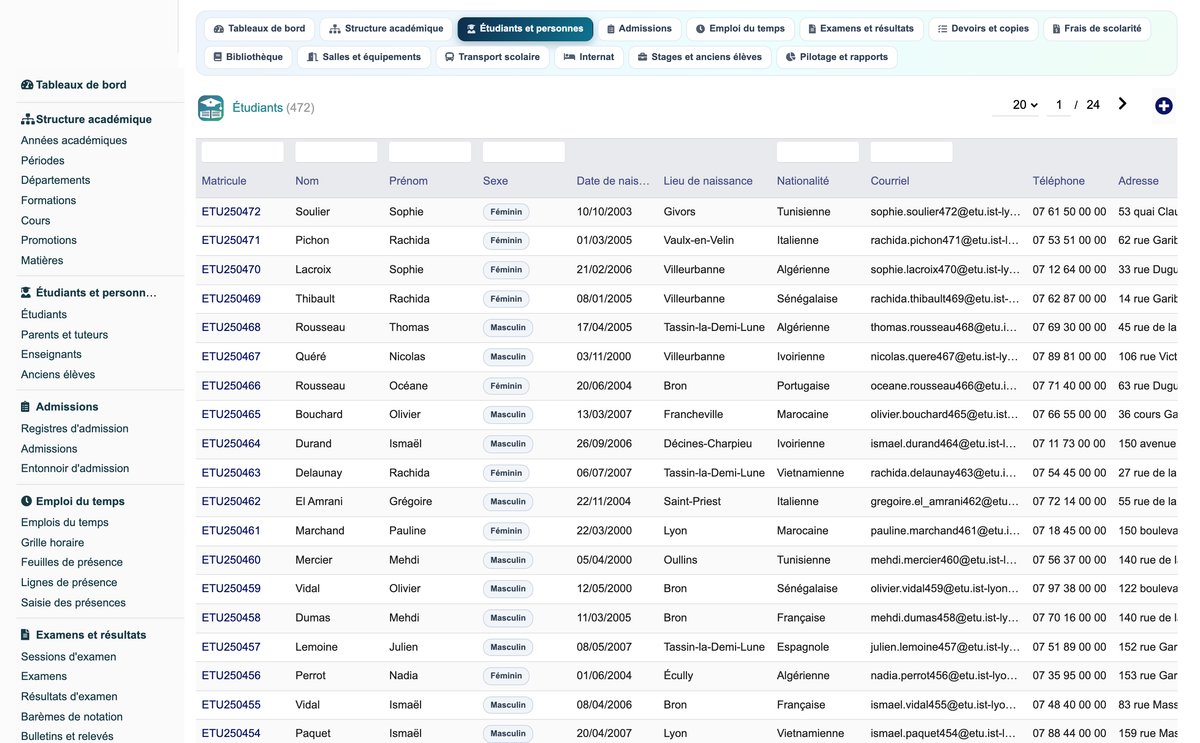1200x743 pixels.
Task: Click the Frais de scolarité invoice icon
Action: click(x=1056, y=29)
